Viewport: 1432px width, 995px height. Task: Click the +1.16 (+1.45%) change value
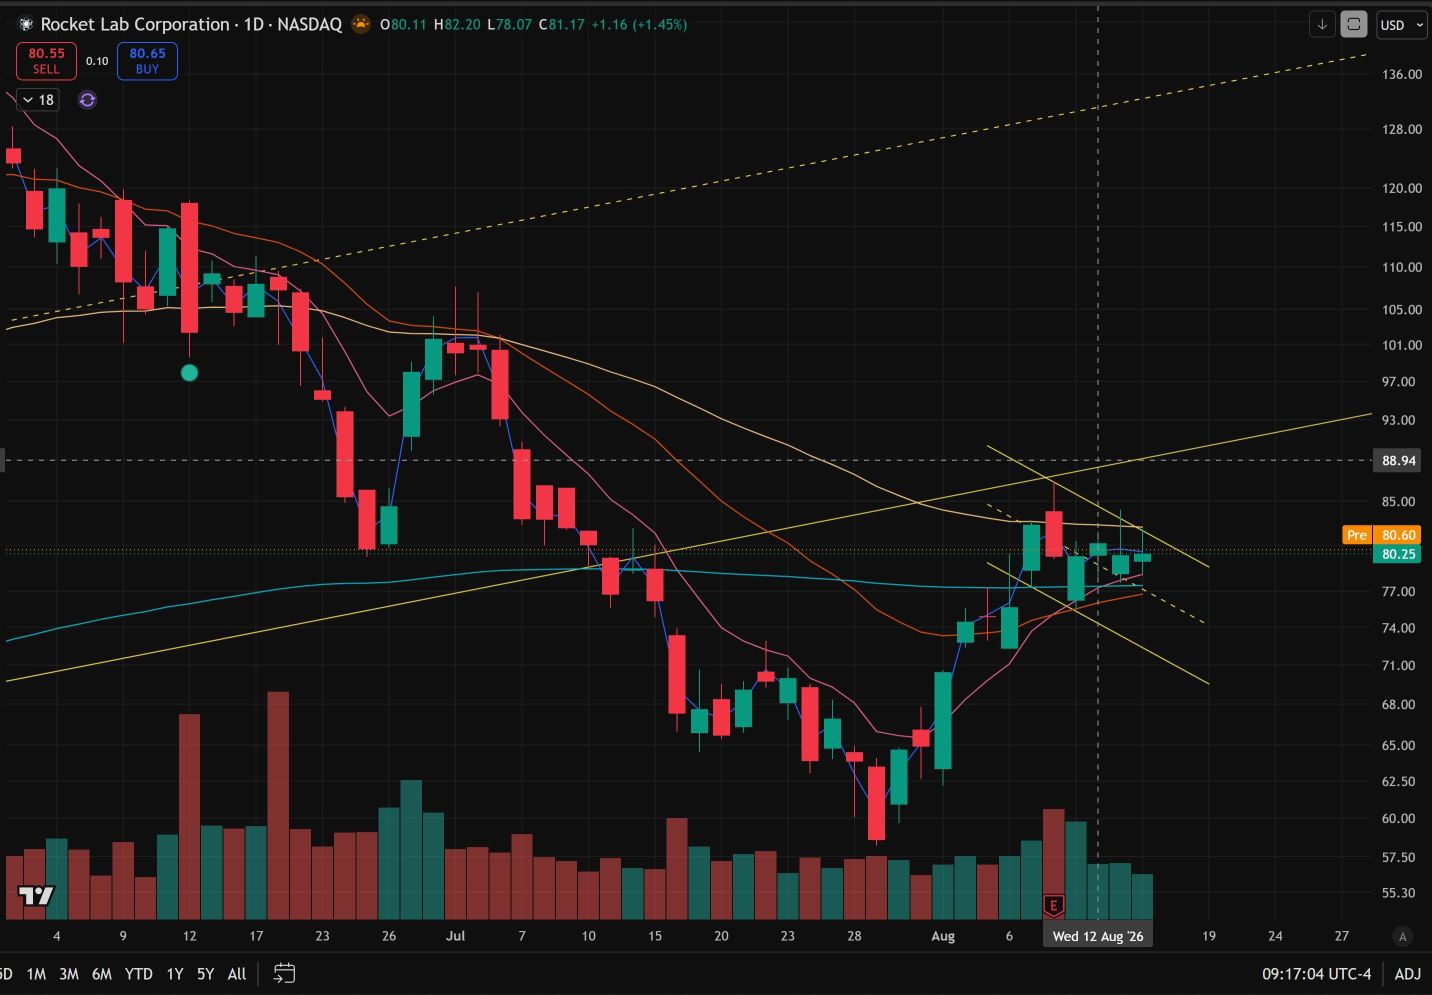tap(639, 24)
